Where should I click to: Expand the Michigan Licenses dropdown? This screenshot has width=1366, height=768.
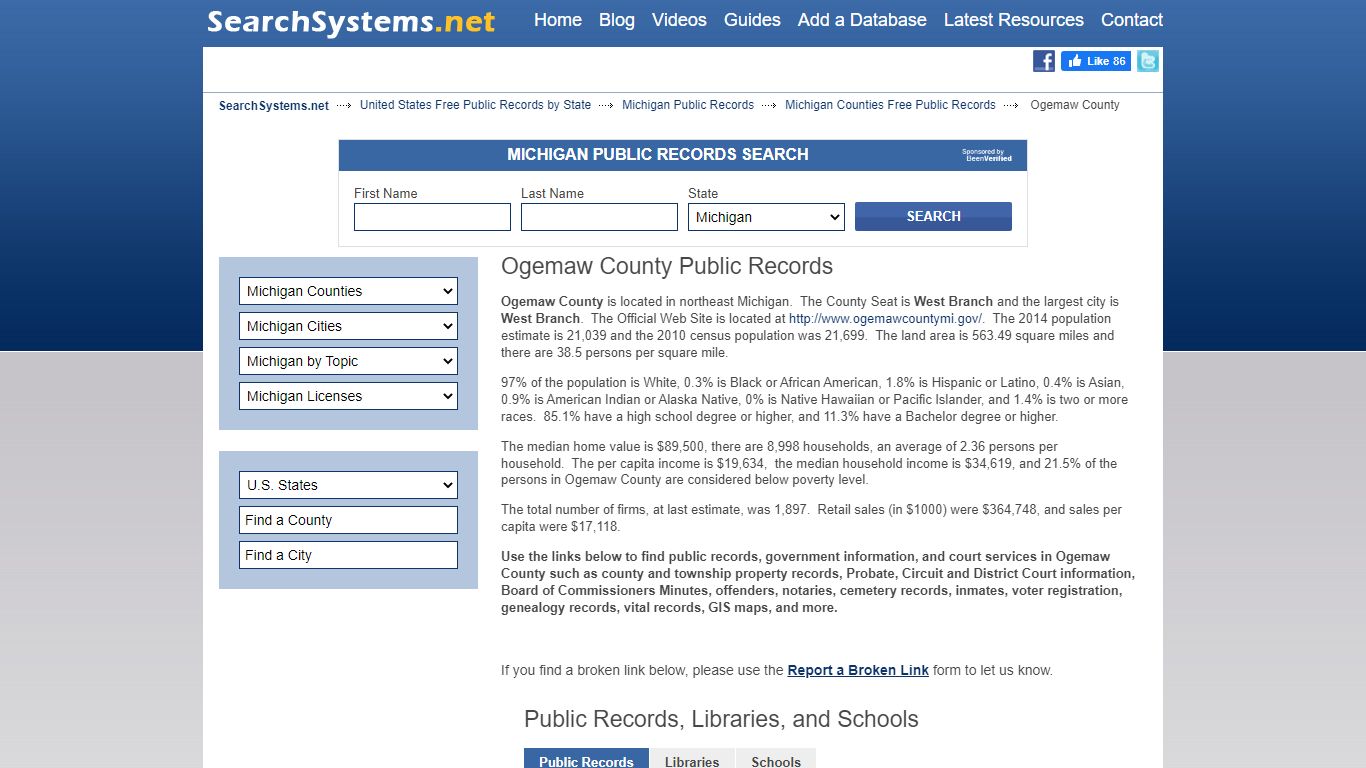click(348, 396)
